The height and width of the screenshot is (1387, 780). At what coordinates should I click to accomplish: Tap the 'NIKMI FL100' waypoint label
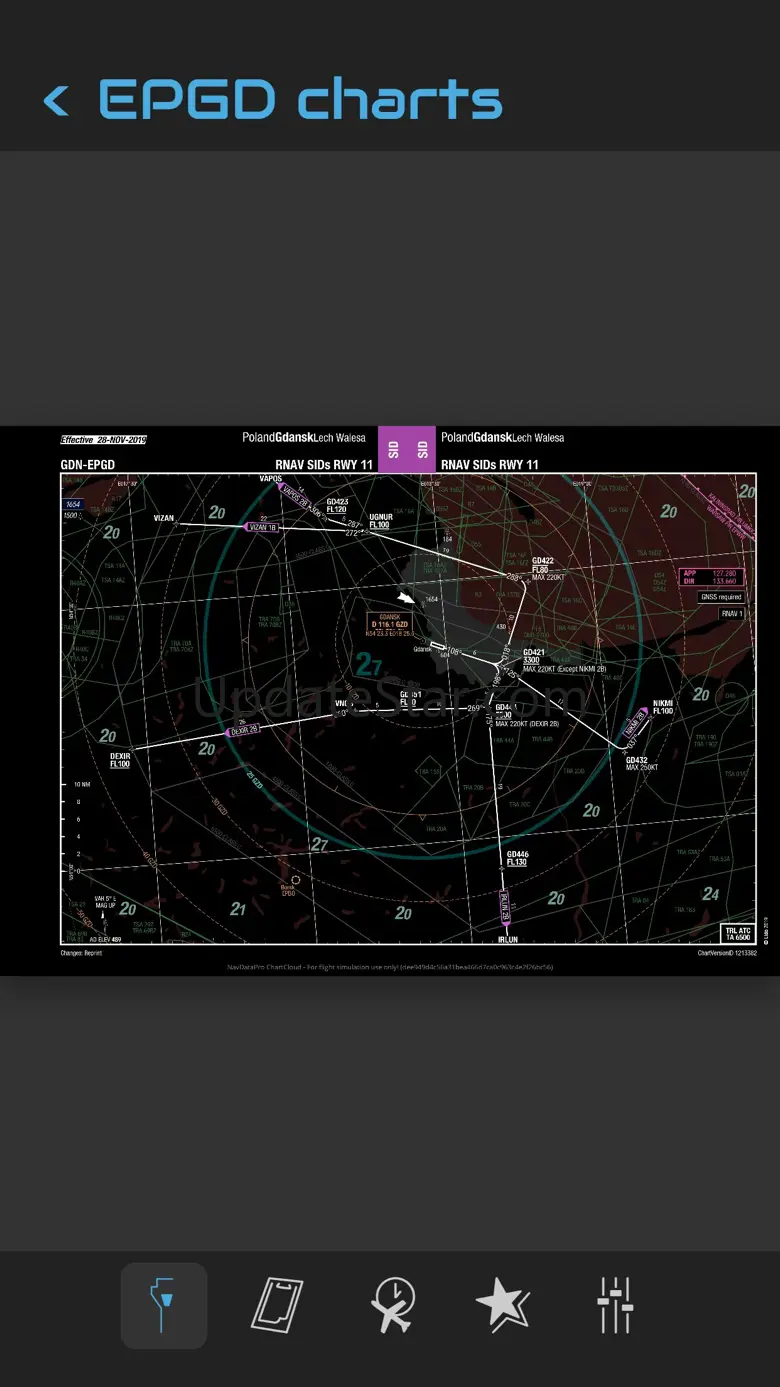pos(663,707)
